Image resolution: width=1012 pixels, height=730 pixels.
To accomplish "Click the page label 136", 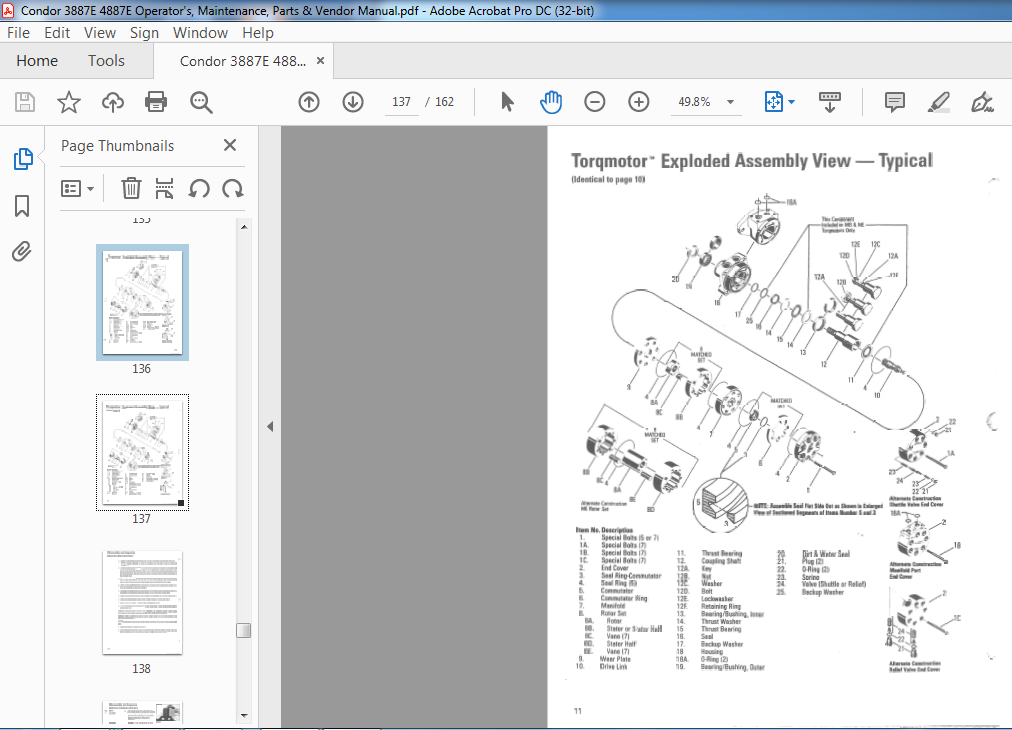I will coord(141,369).
